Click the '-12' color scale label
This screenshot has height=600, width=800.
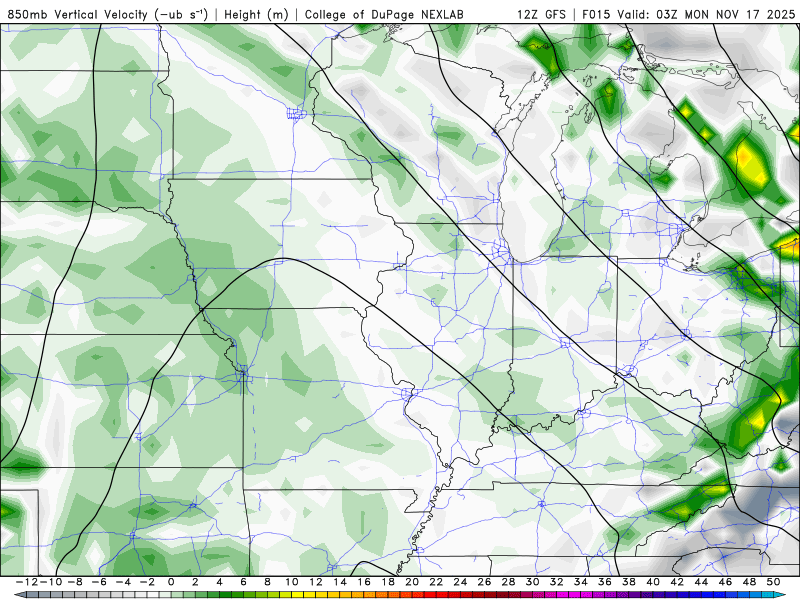28,582
